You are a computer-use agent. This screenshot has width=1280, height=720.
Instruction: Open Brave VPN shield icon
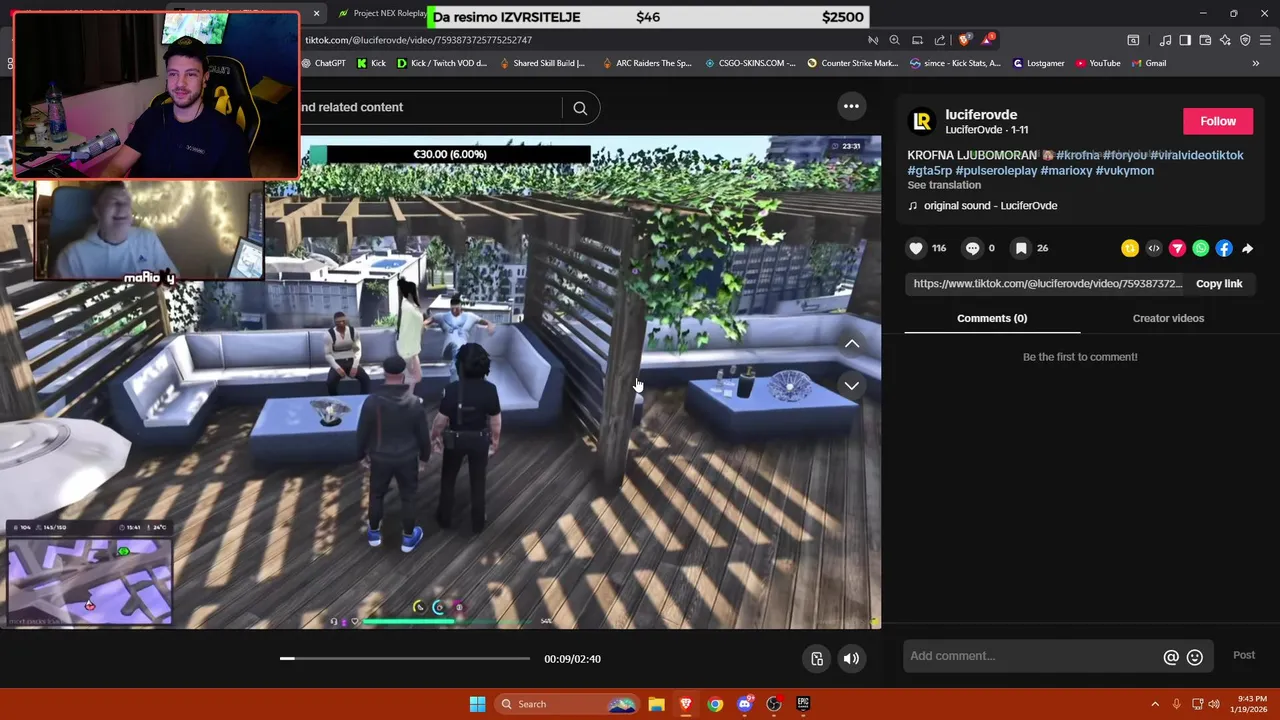click(1245, 40)
